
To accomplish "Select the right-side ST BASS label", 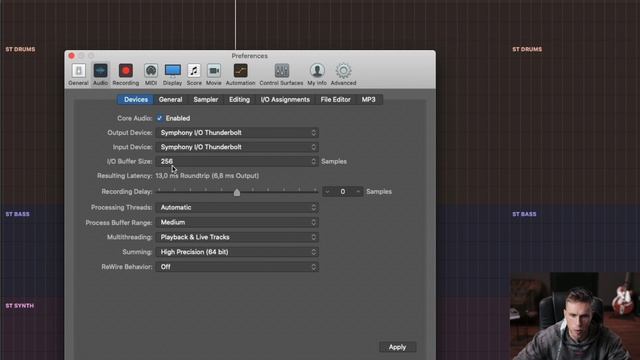I will coord(524,214).
